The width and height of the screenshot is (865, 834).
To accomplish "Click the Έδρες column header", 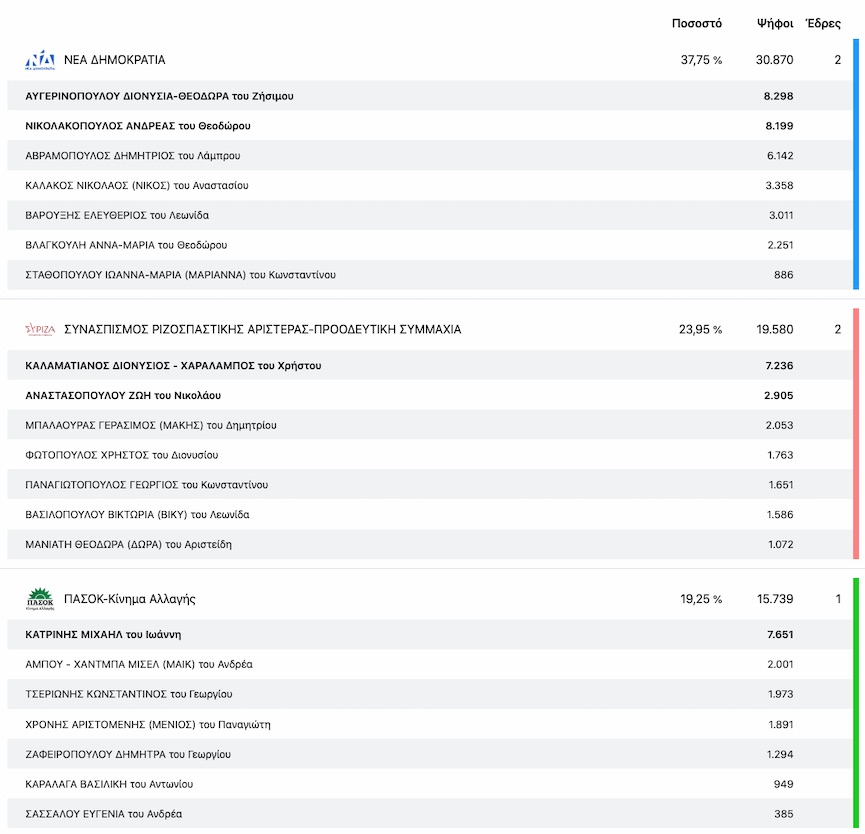I will point(823,23).
